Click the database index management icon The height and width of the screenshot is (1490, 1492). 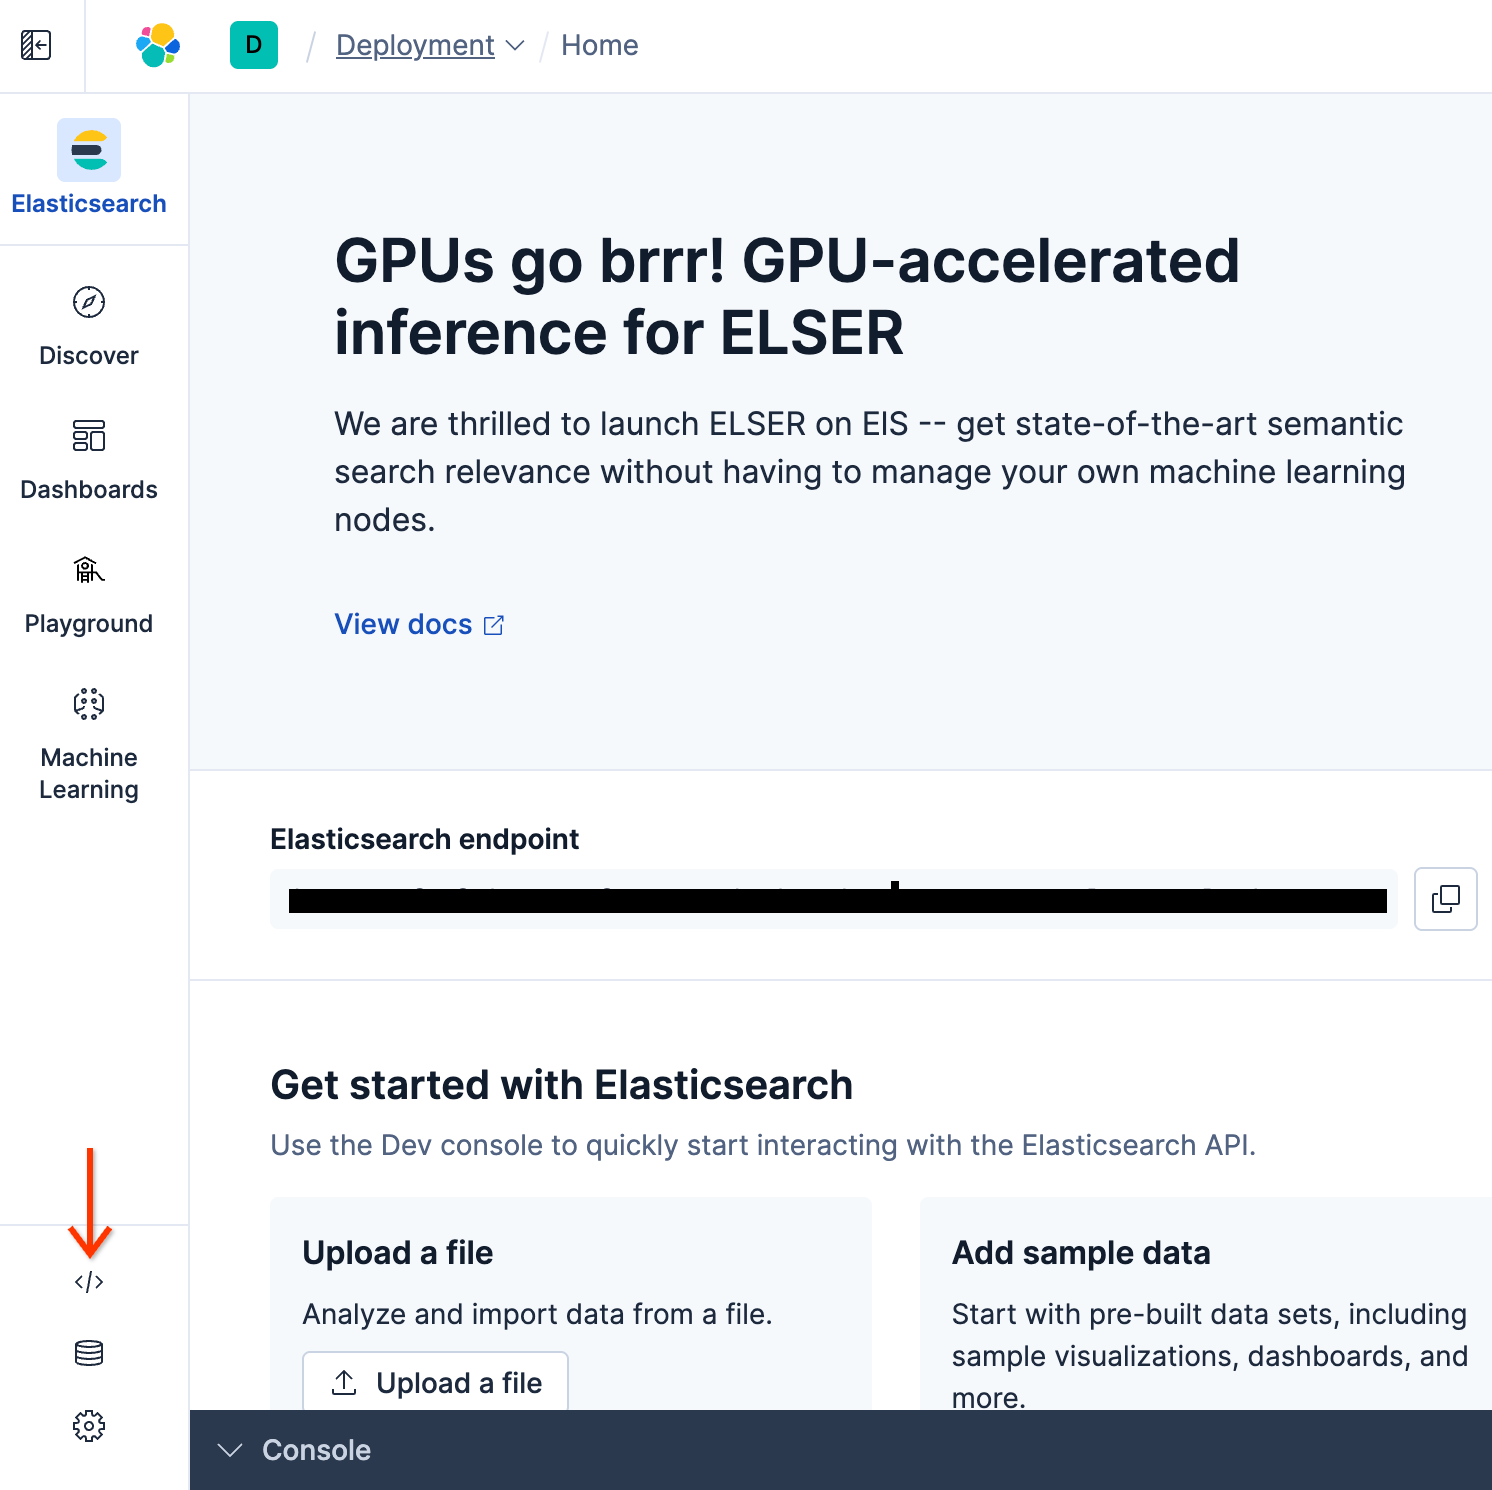point(88,1353)
